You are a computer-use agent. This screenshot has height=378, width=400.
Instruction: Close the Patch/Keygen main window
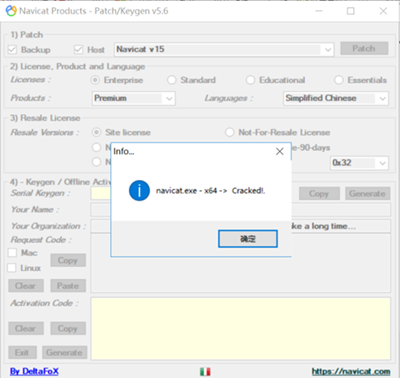(x=383, y=11)
